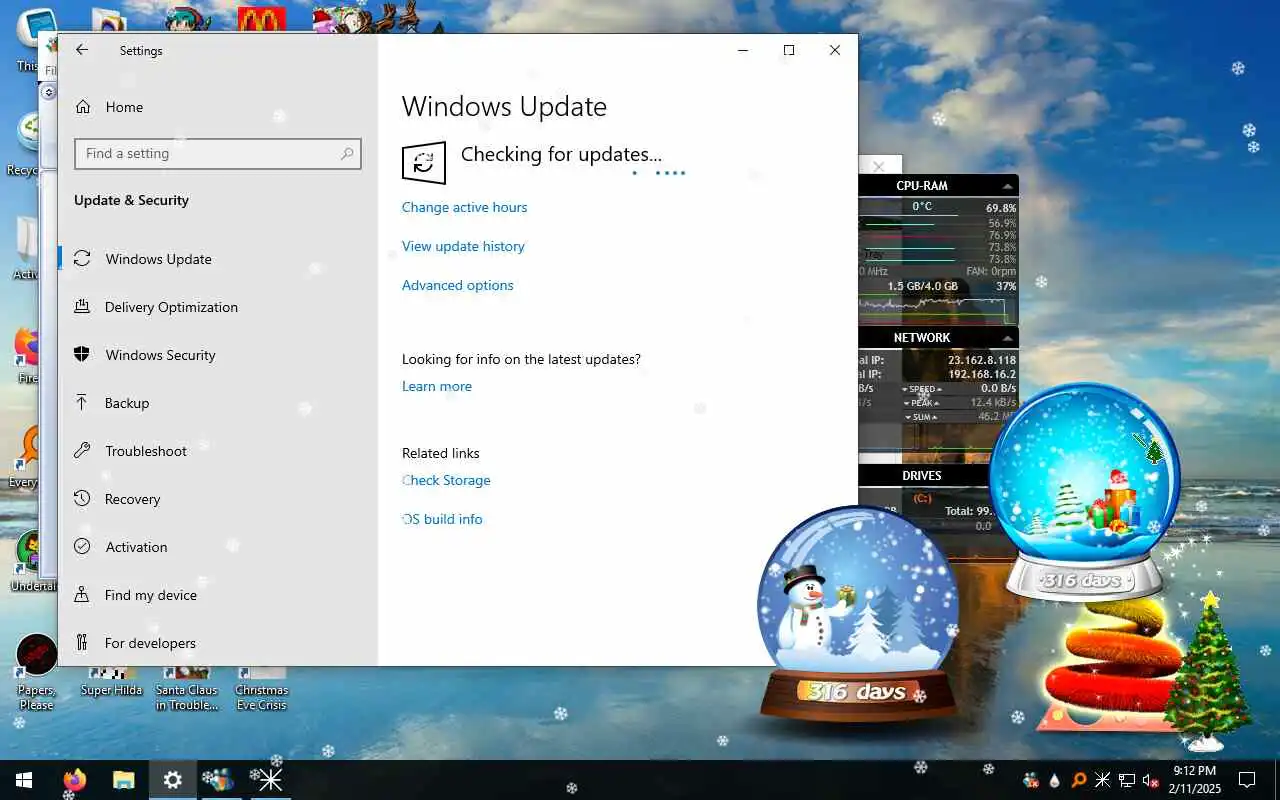Open Advanced options link
This screenshot has height=800, width=1280.
coord(458,285)
